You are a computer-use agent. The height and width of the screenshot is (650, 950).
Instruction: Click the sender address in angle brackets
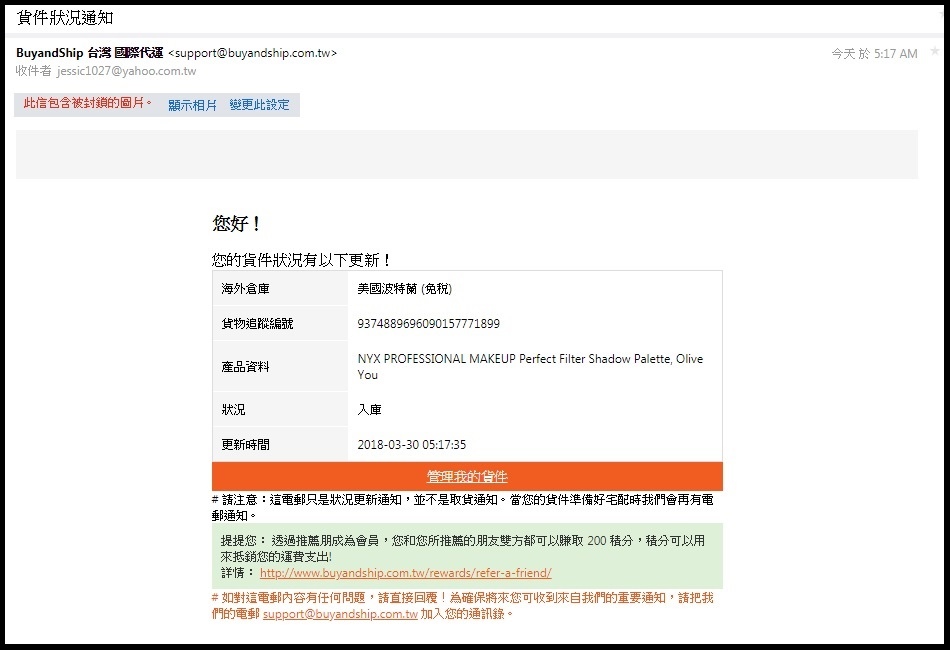252,54
